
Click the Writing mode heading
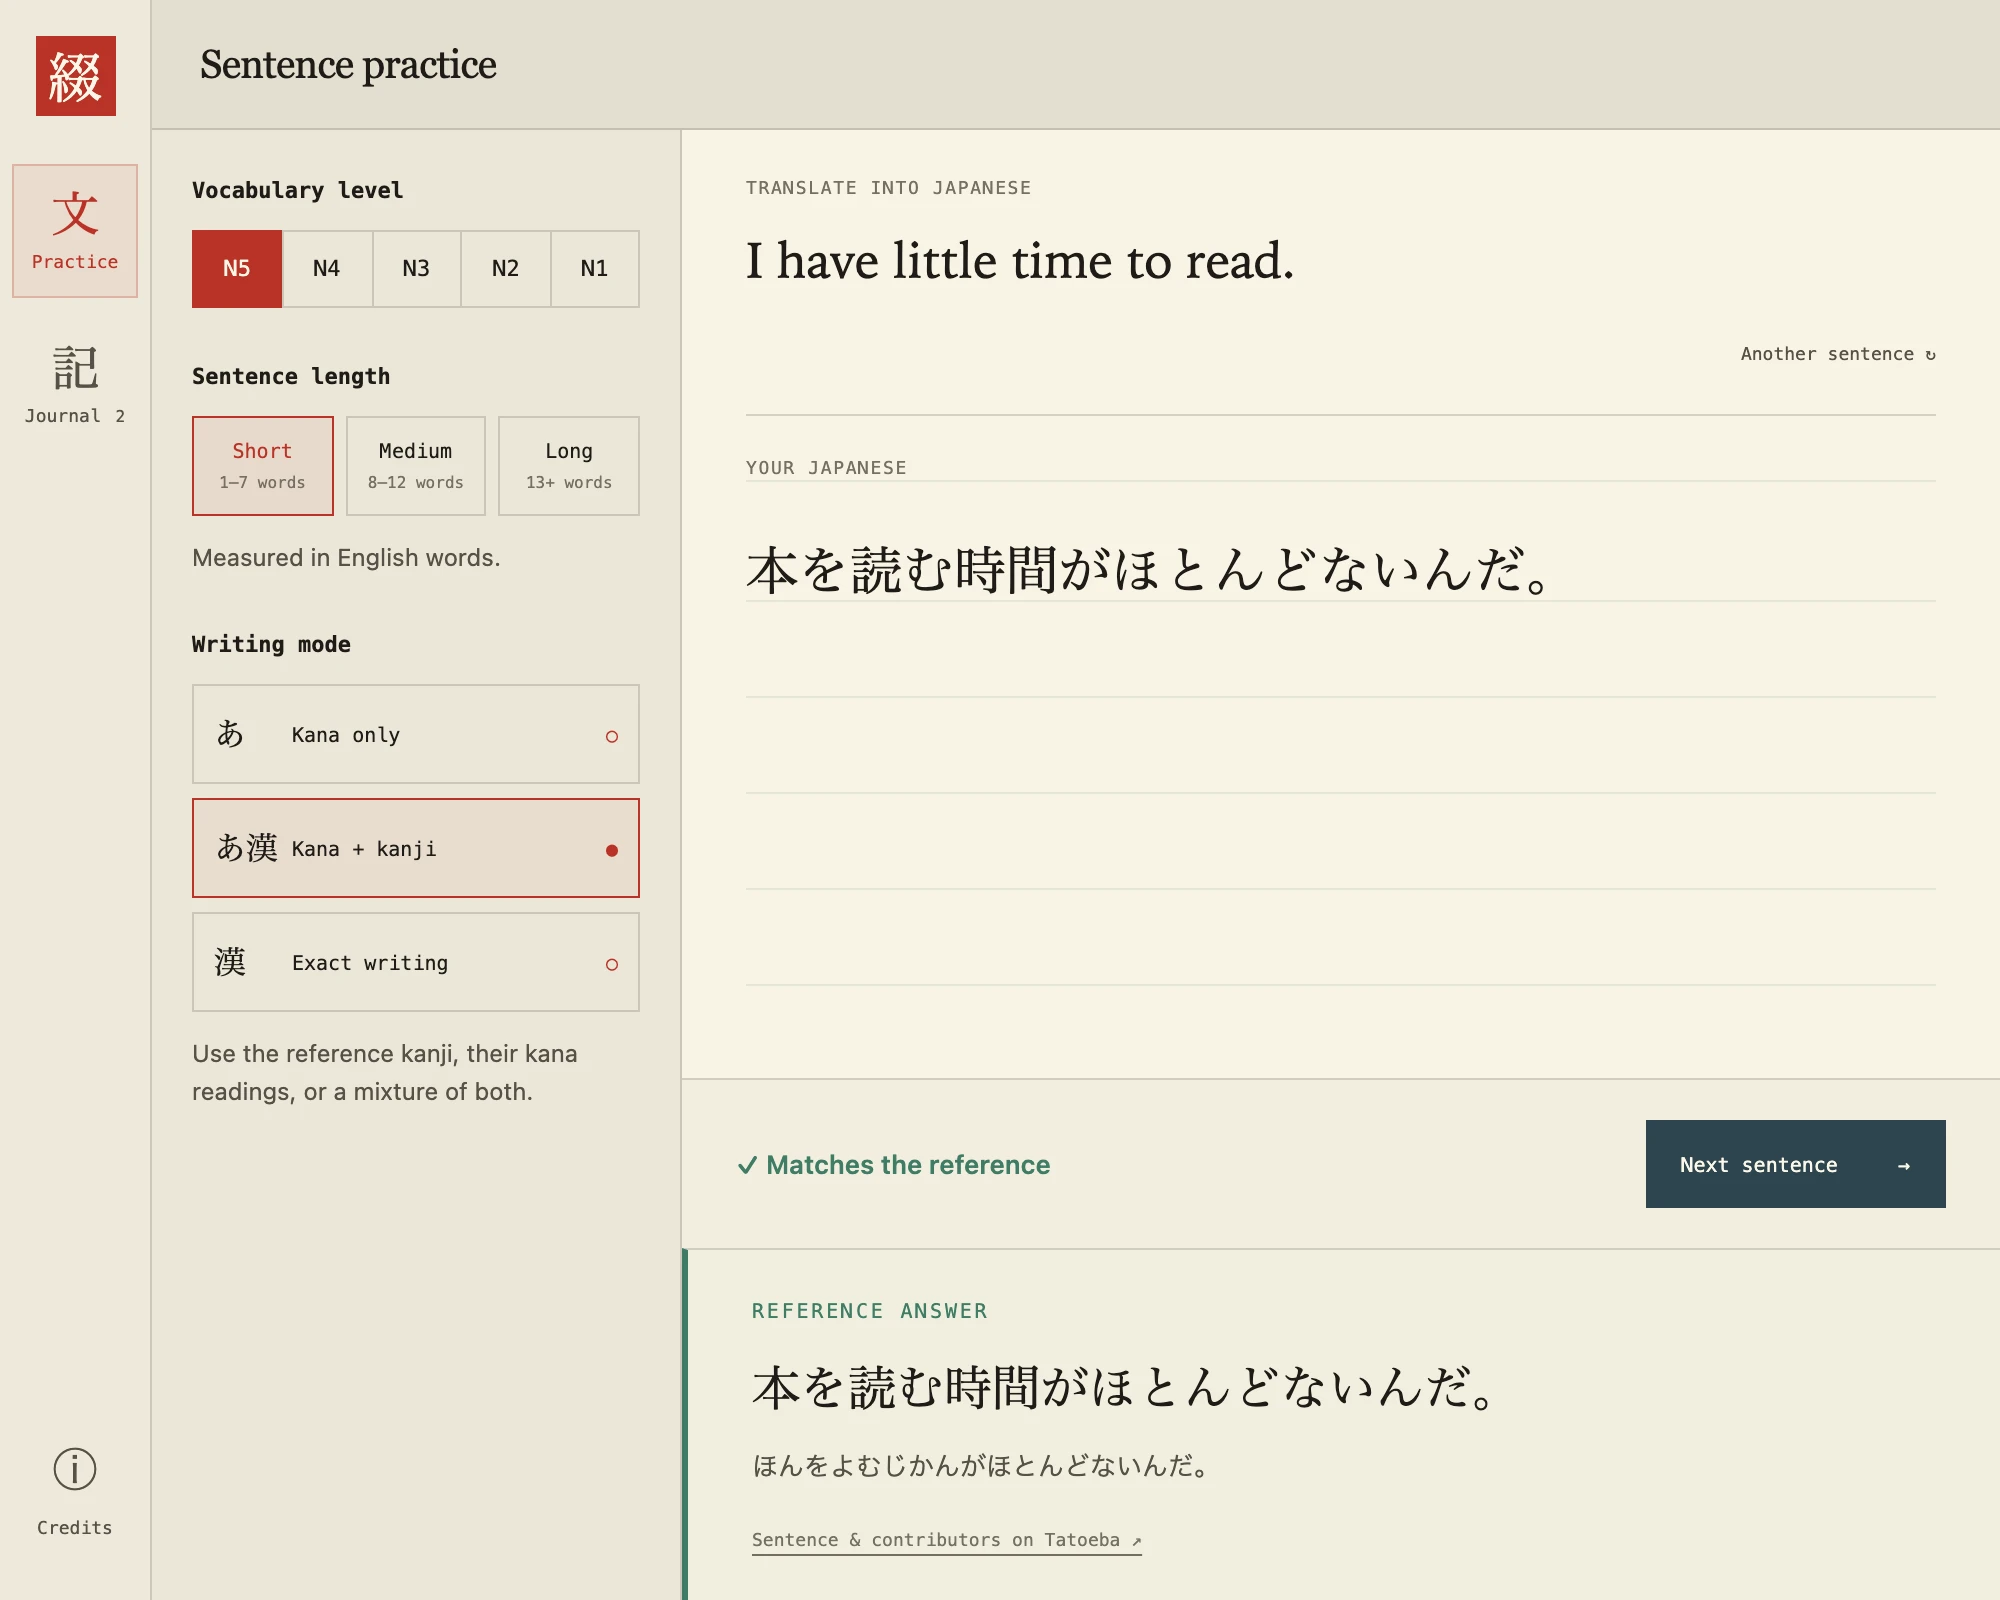pyautogui.click(x=271, y=644)
